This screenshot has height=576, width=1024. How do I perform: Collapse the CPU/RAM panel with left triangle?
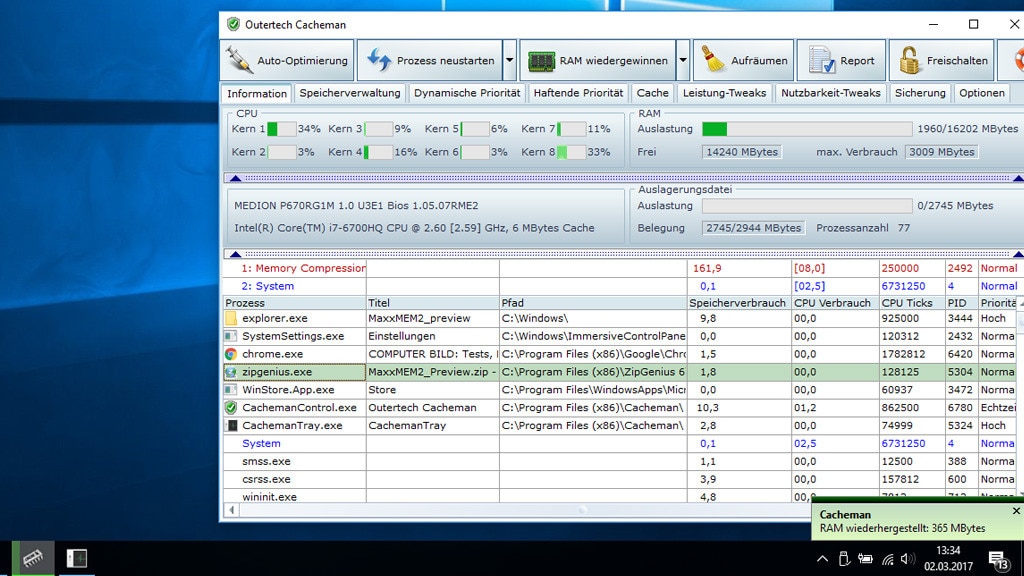pos(236,178)
